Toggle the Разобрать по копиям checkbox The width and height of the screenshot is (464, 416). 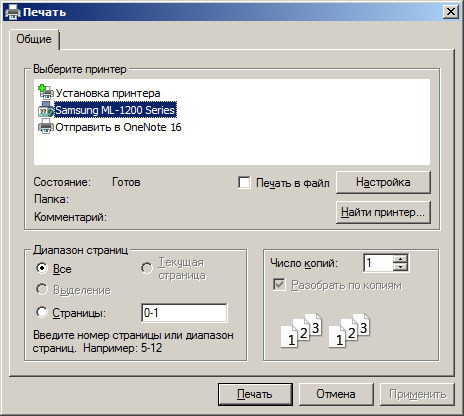(x=279, y=285)
